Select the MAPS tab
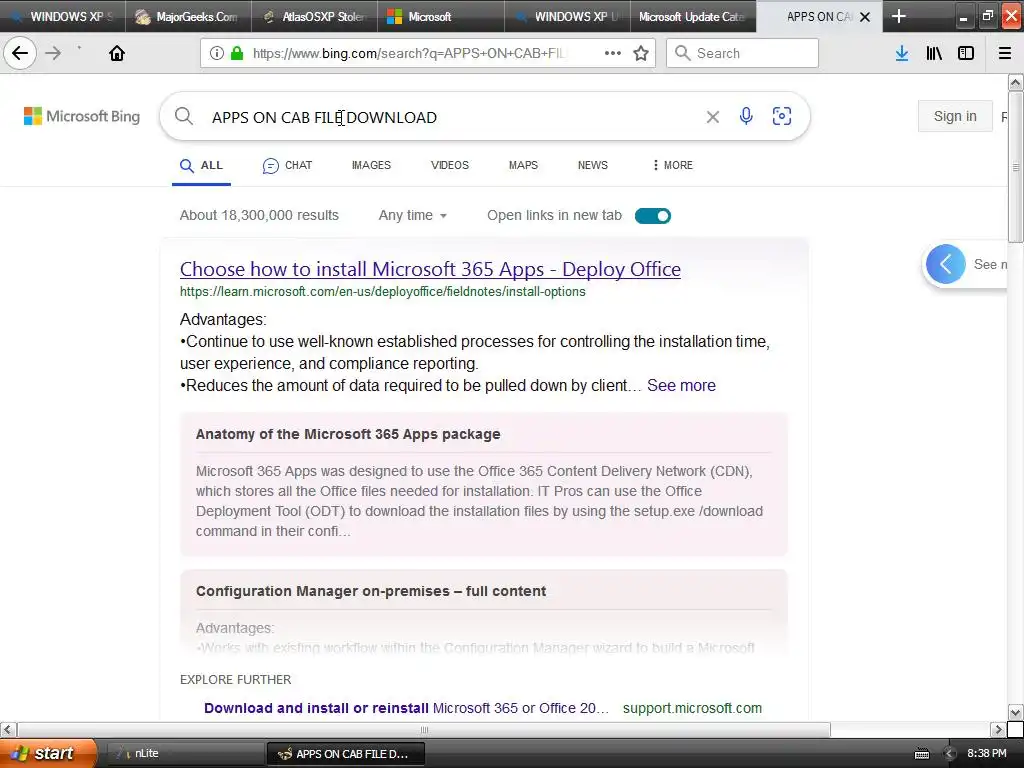 coord(523,165)
